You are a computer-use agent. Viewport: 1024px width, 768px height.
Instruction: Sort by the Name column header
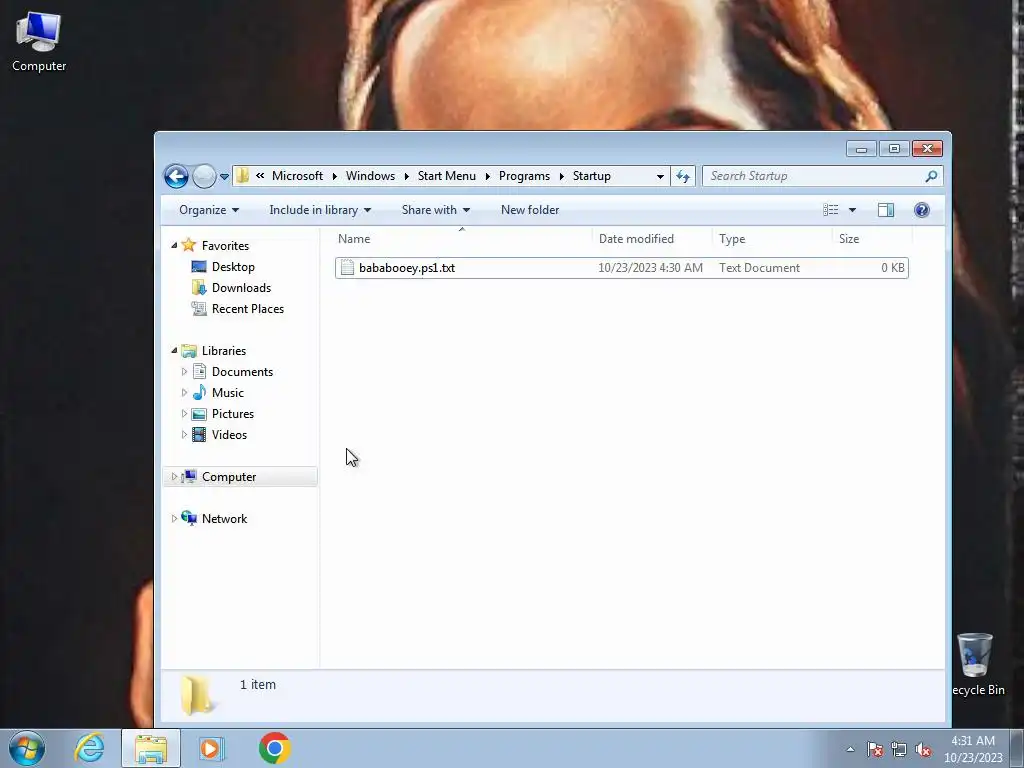point(462,238)
